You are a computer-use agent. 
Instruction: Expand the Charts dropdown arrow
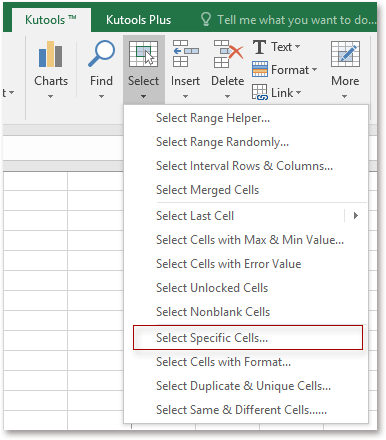50,96
